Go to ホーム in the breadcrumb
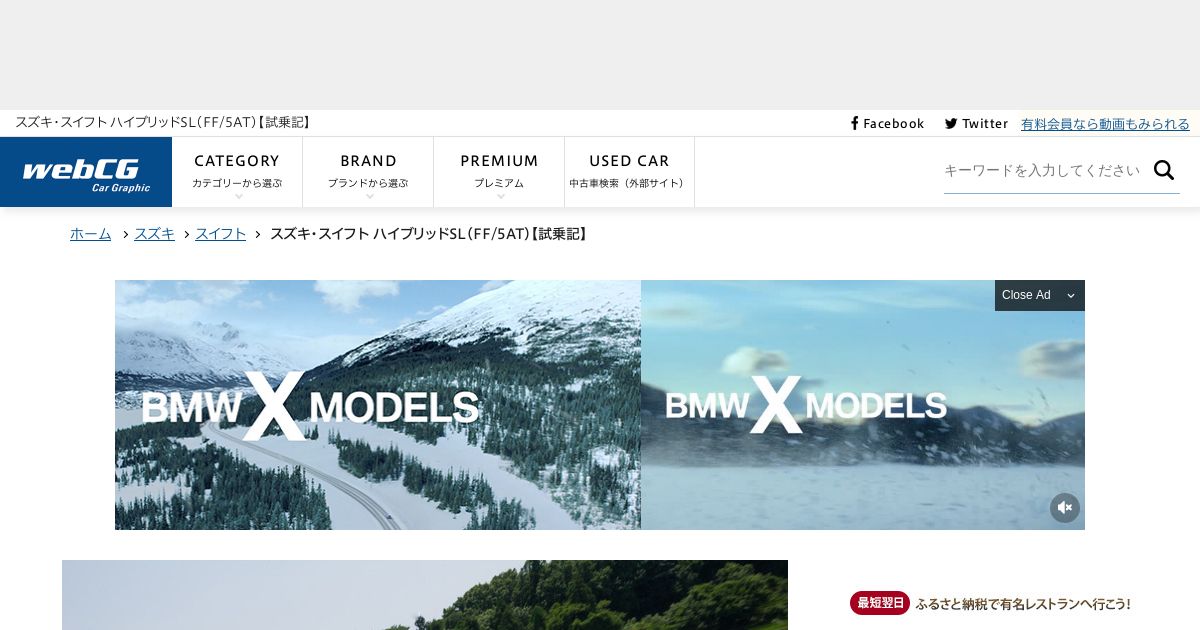Screen dimensions: 1200x630 click(91, 234)
